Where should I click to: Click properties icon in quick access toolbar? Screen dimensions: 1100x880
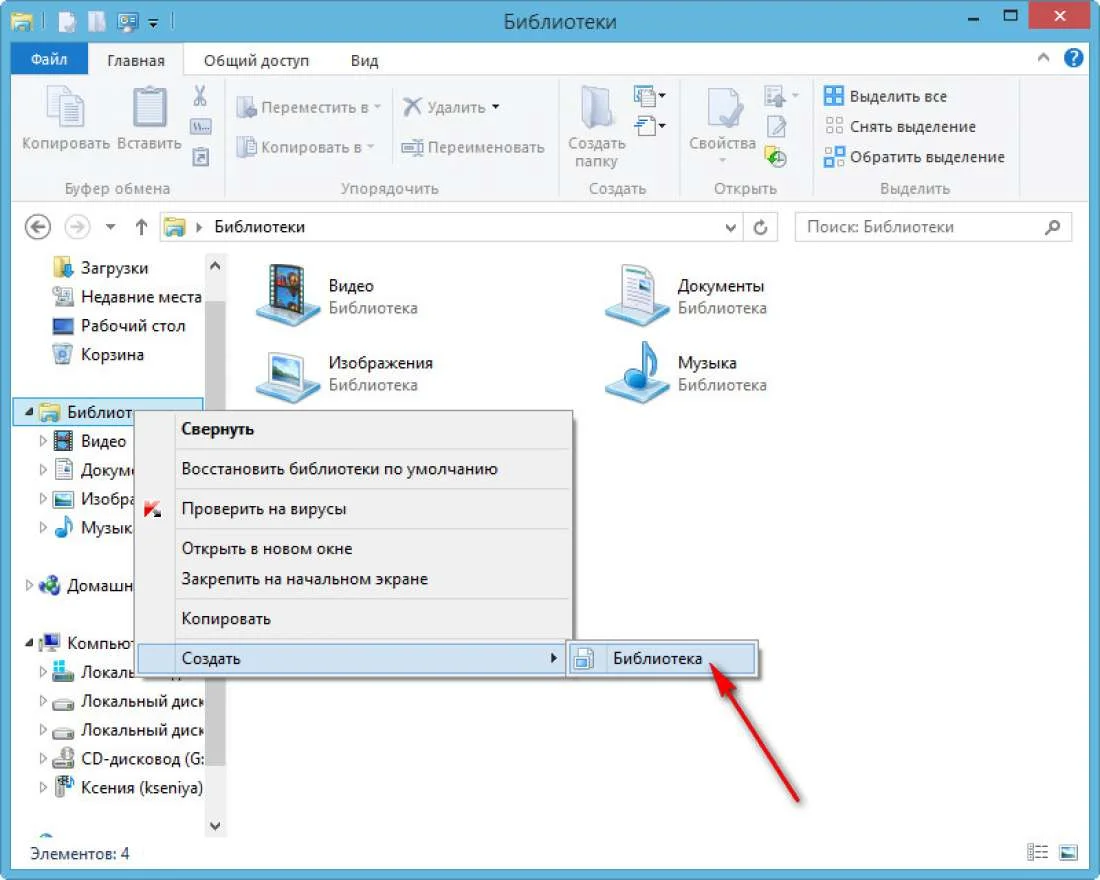(67, 22)
